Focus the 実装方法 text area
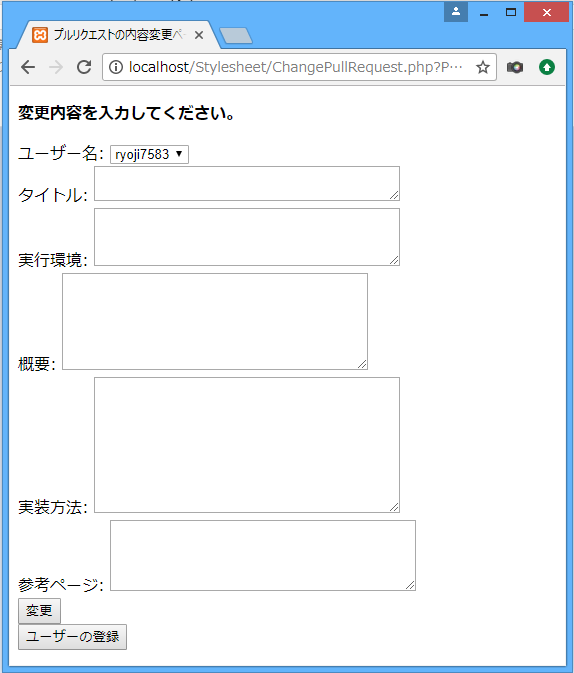 click(x=247, y=445)
